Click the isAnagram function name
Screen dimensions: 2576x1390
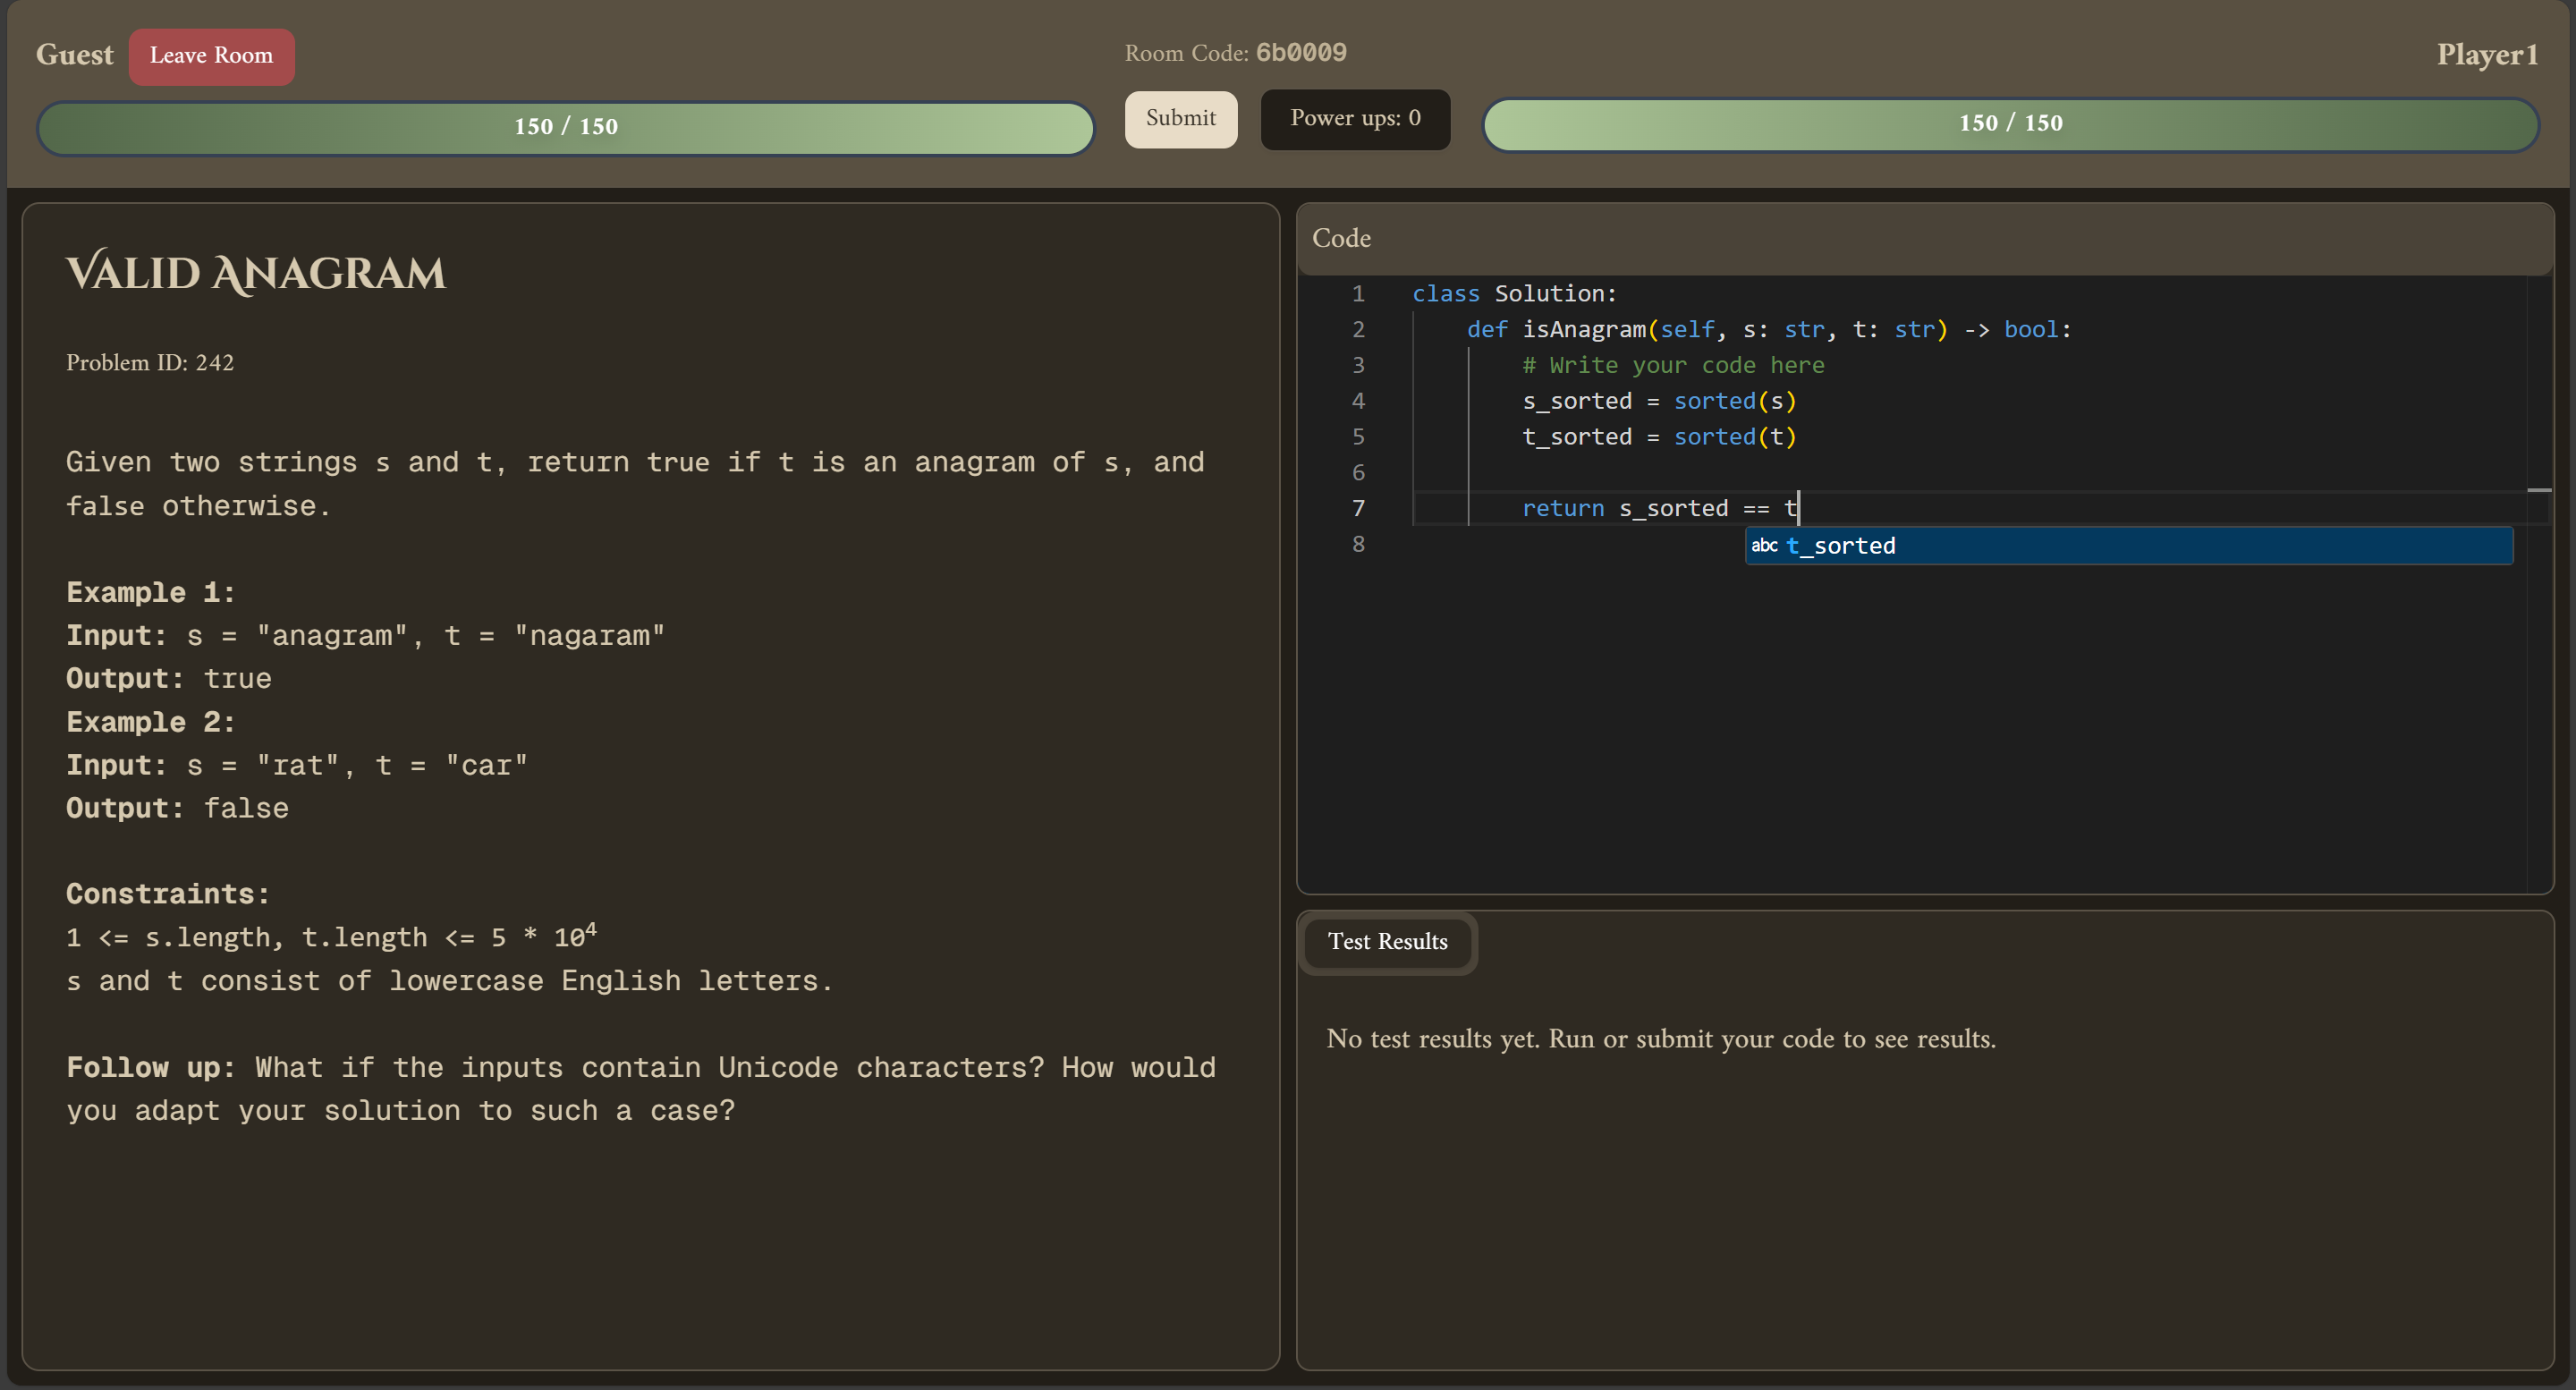click(1584, 329)
